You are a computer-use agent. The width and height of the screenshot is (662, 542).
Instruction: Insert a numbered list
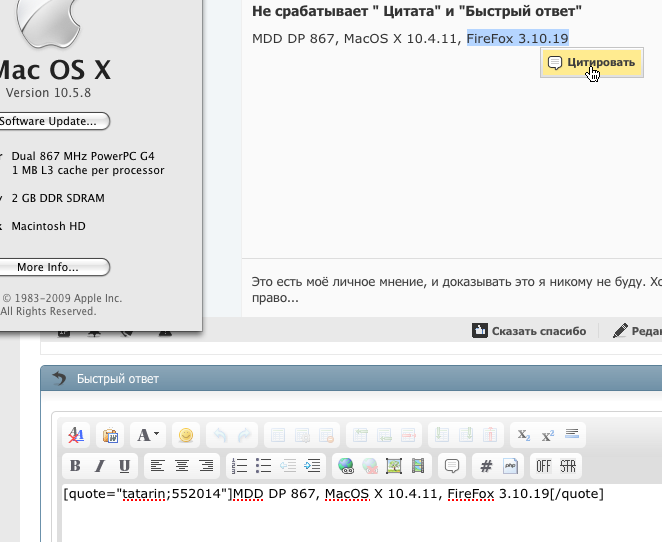point(239,466)
